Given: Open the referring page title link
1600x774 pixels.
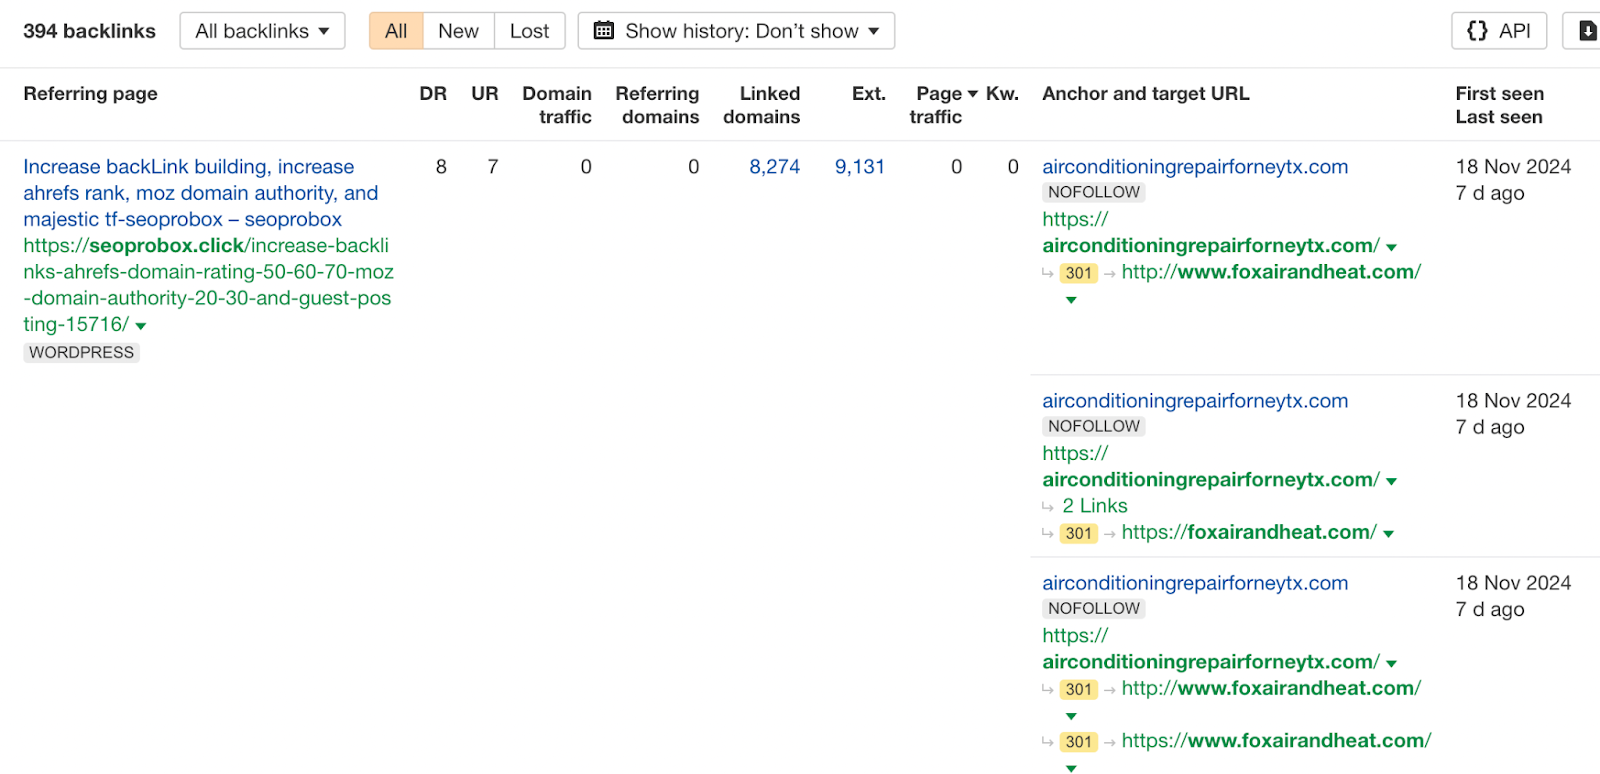Looking at the screenshot, I should [200, 193].
